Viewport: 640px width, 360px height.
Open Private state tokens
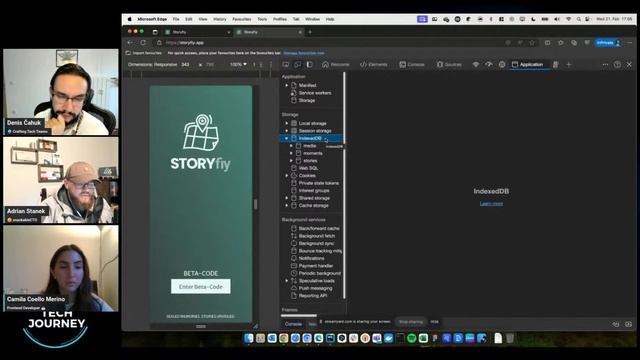319,183
